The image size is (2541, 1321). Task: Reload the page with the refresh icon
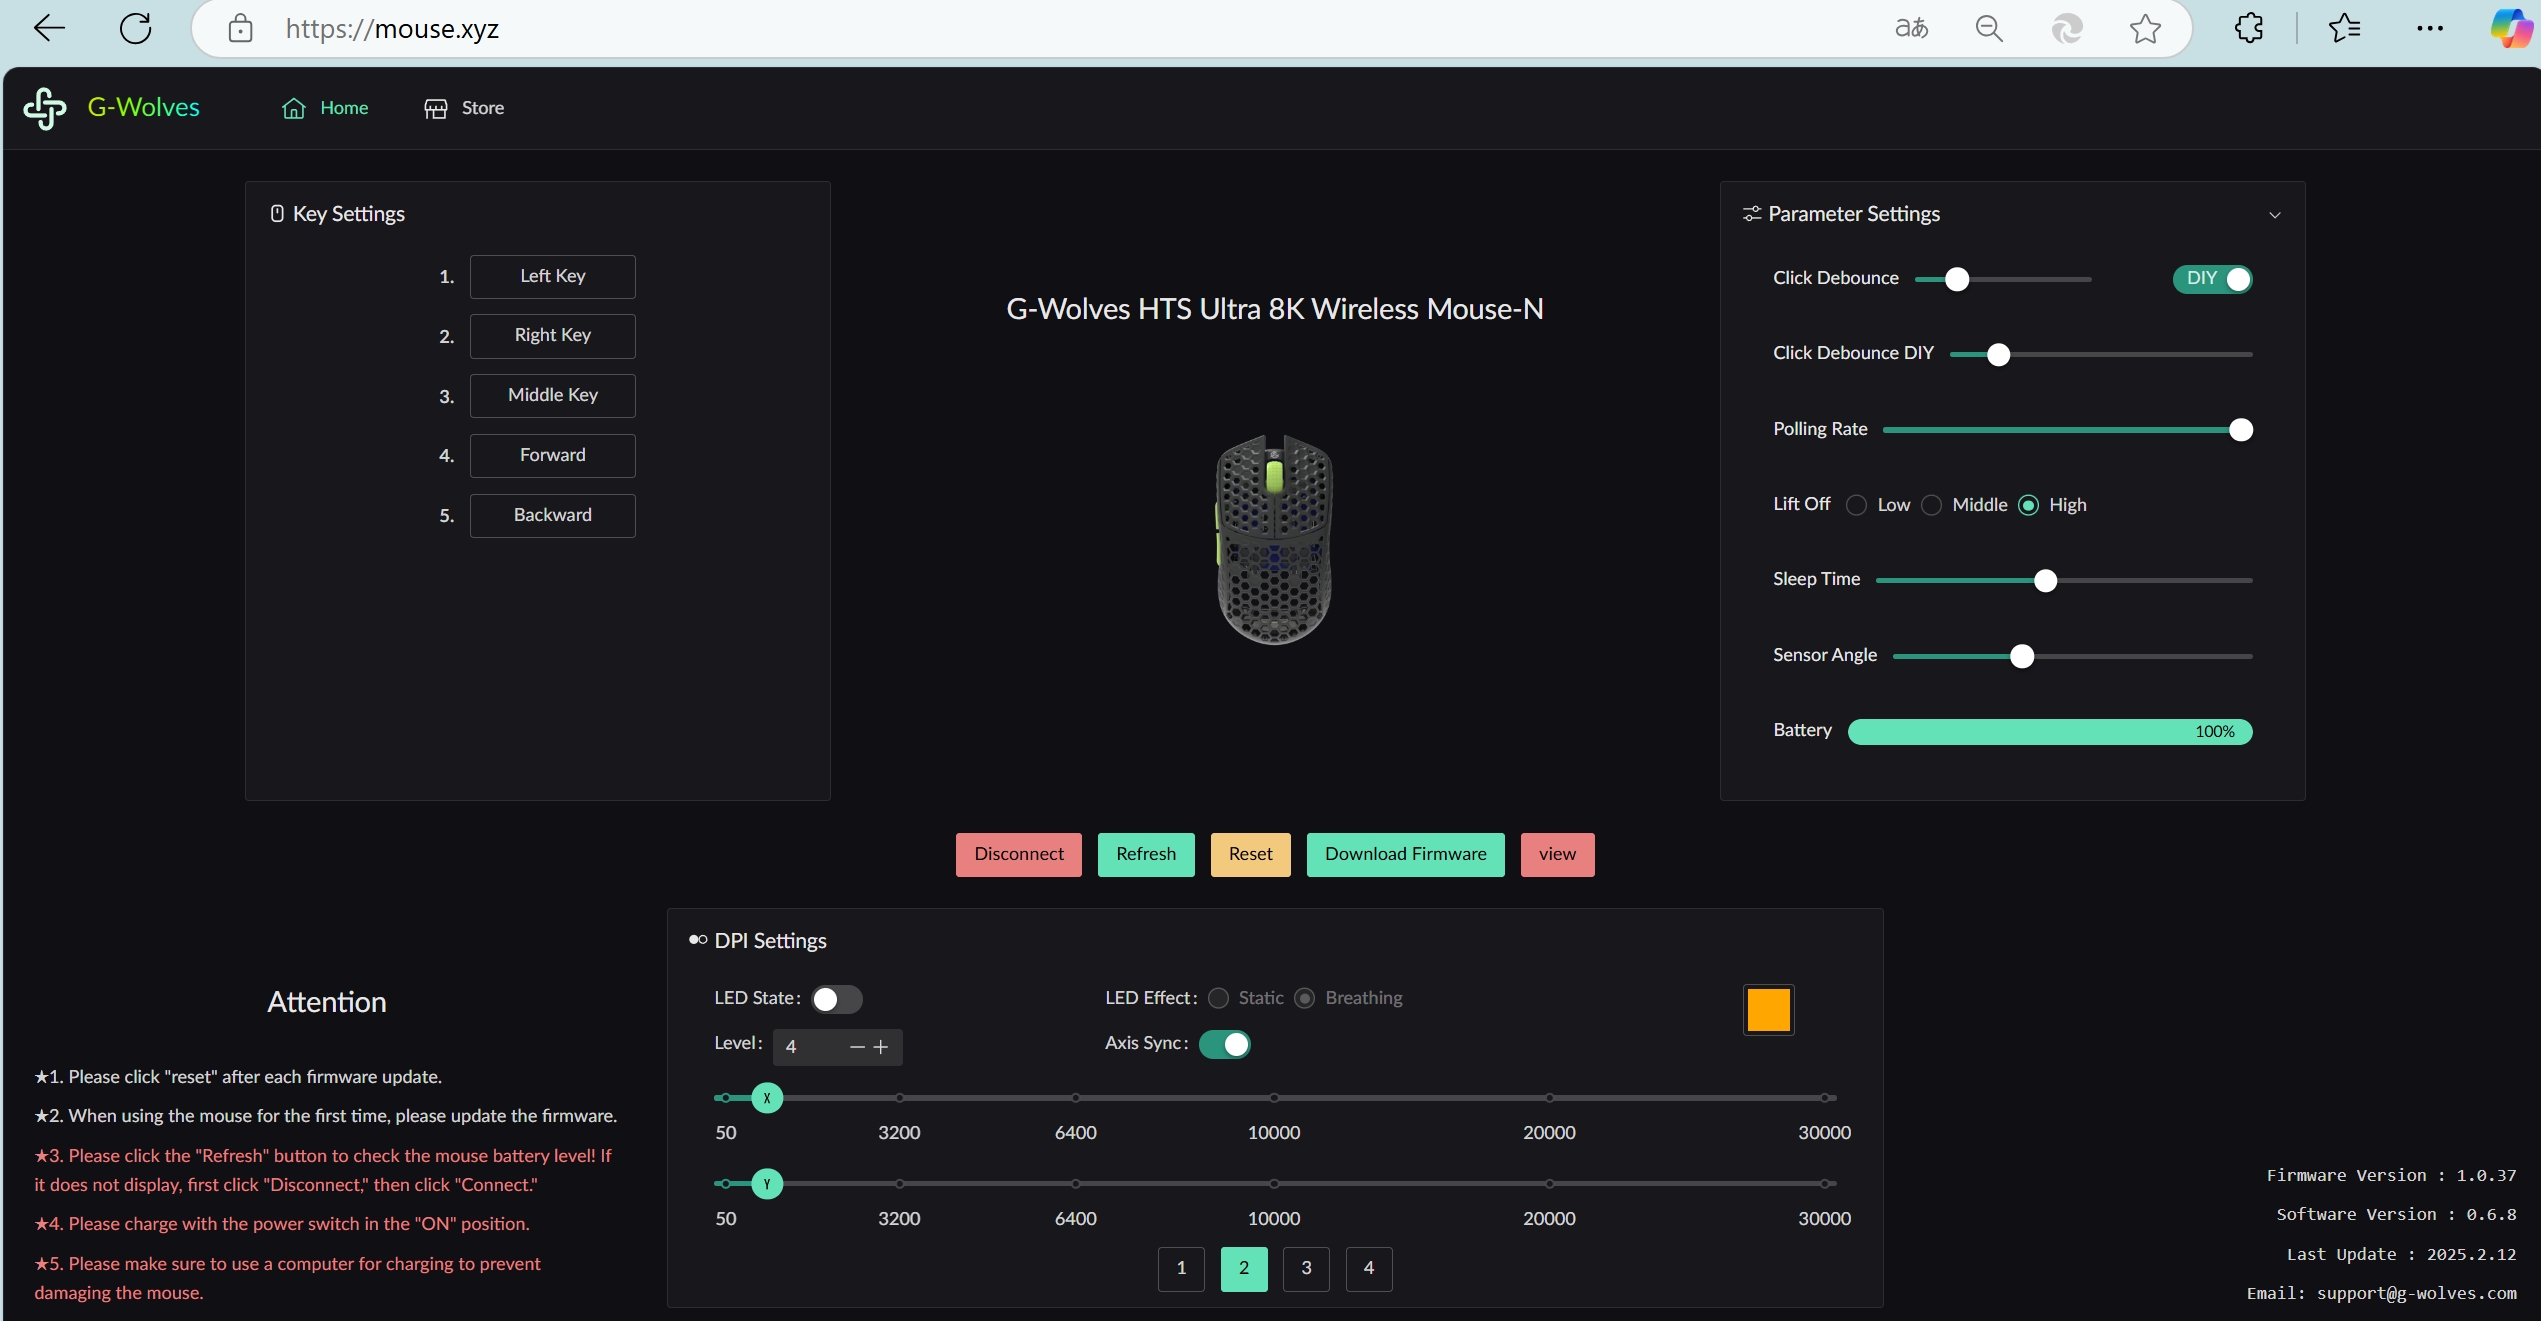(x=135, y=28)
